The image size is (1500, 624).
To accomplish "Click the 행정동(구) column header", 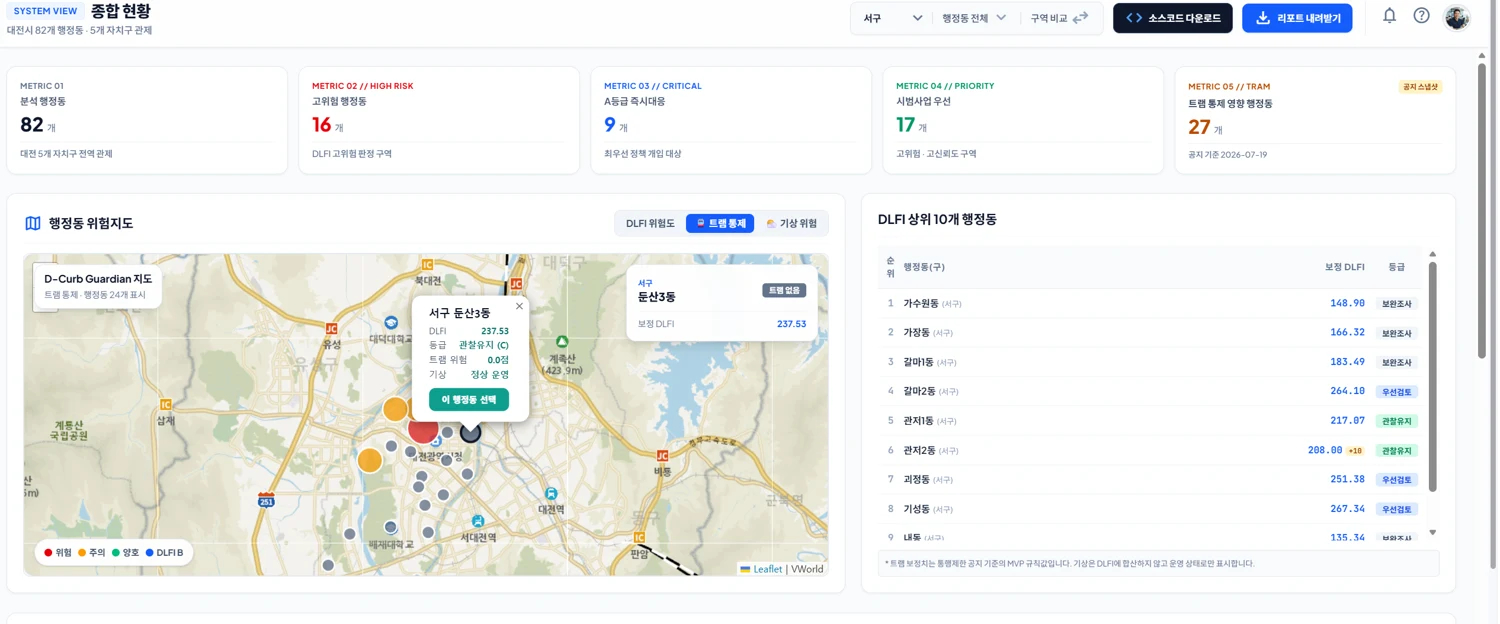I will 924,267.
